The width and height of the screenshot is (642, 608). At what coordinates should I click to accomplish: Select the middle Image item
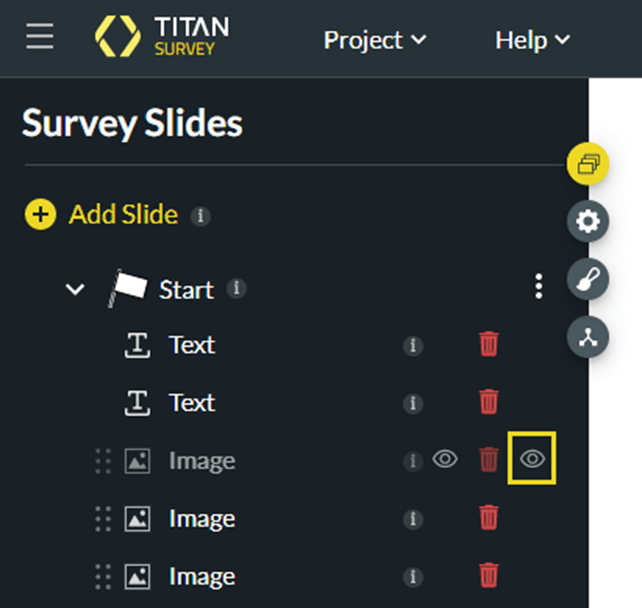pos(201,518)
